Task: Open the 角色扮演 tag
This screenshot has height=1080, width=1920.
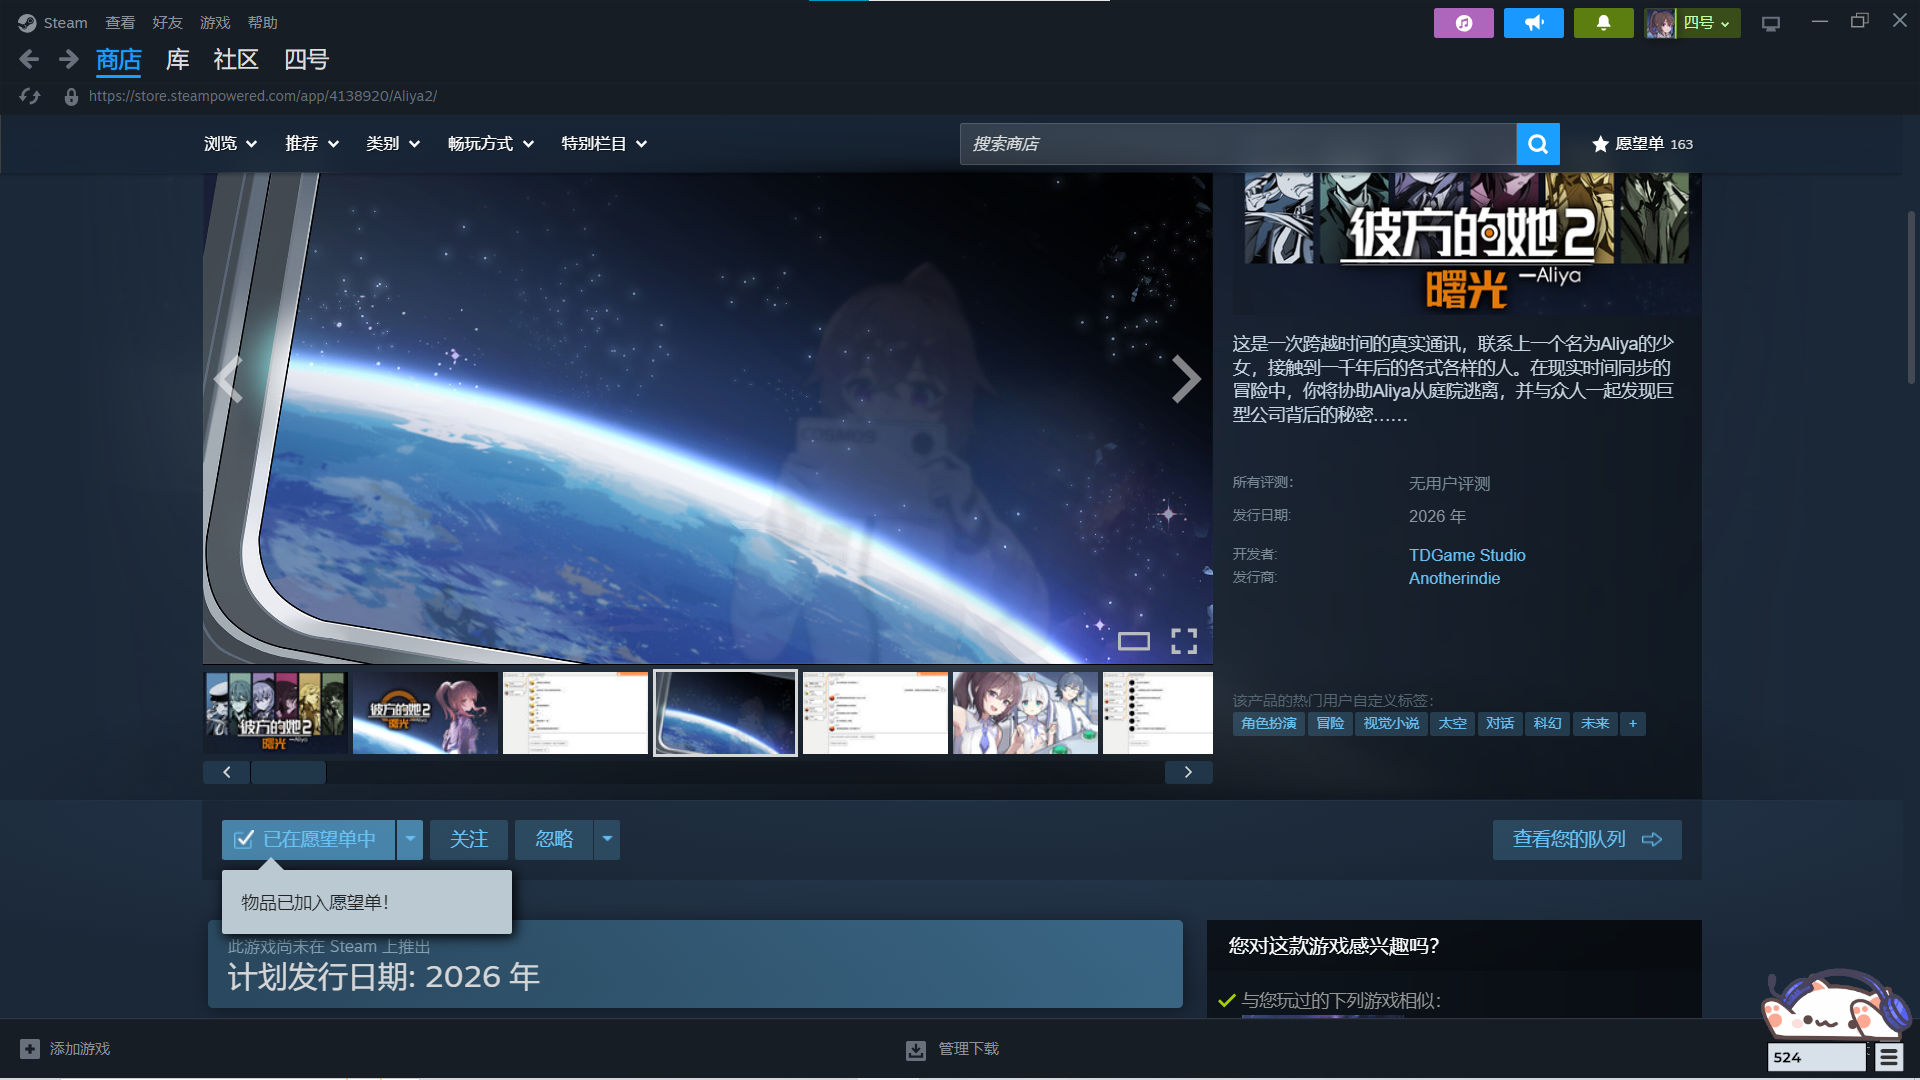Action: tap(1269, 723)
